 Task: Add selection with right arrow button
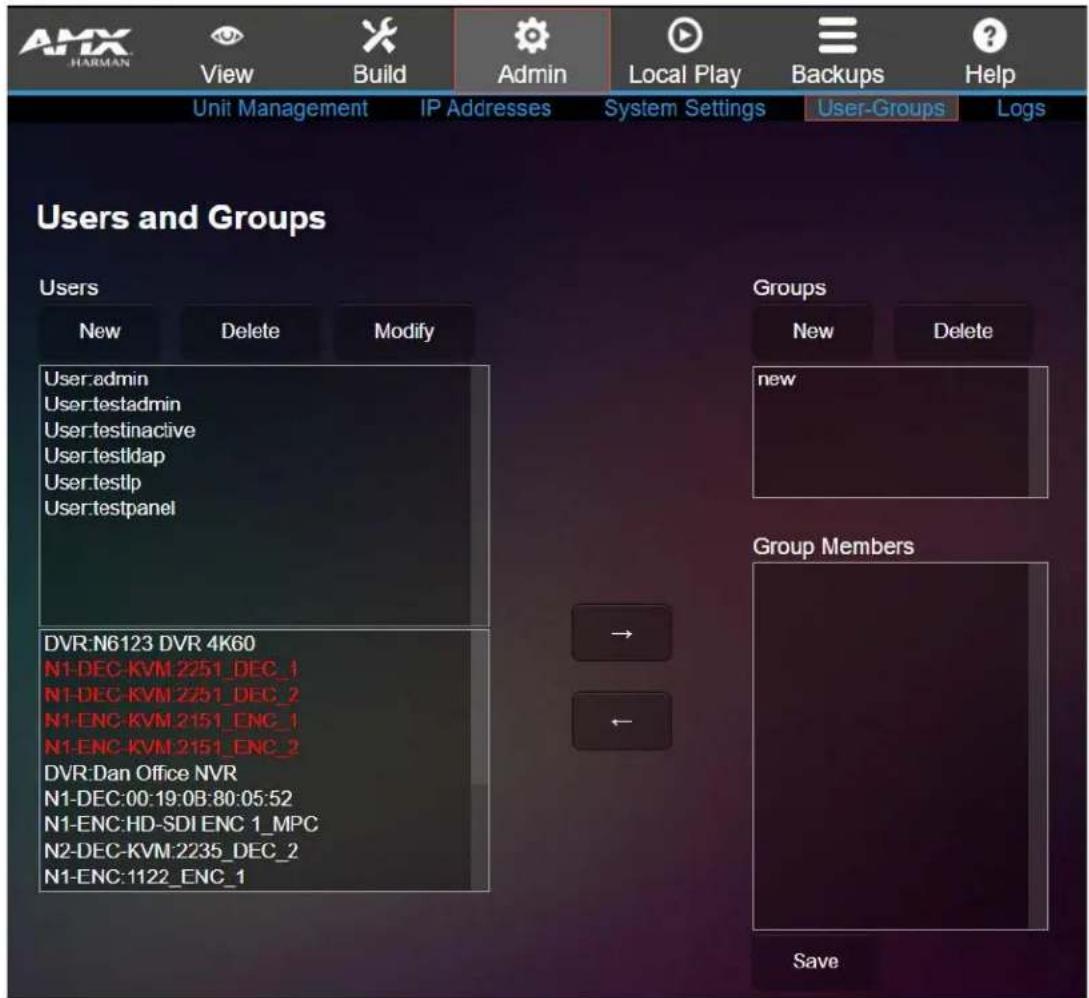pyautogui.click(x=622, y=633)
